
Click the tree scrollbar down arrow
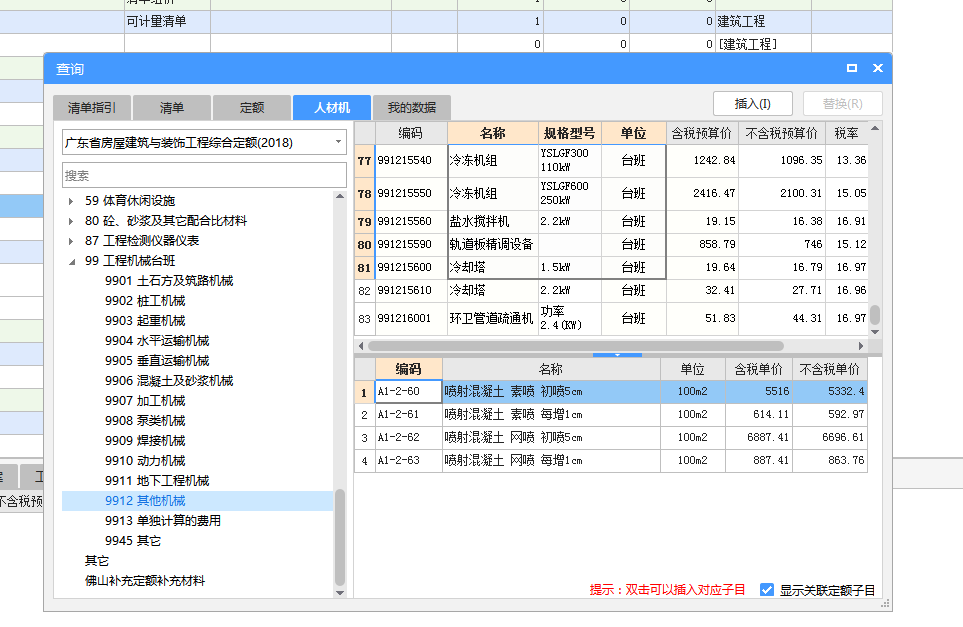(x=340, y=593)
